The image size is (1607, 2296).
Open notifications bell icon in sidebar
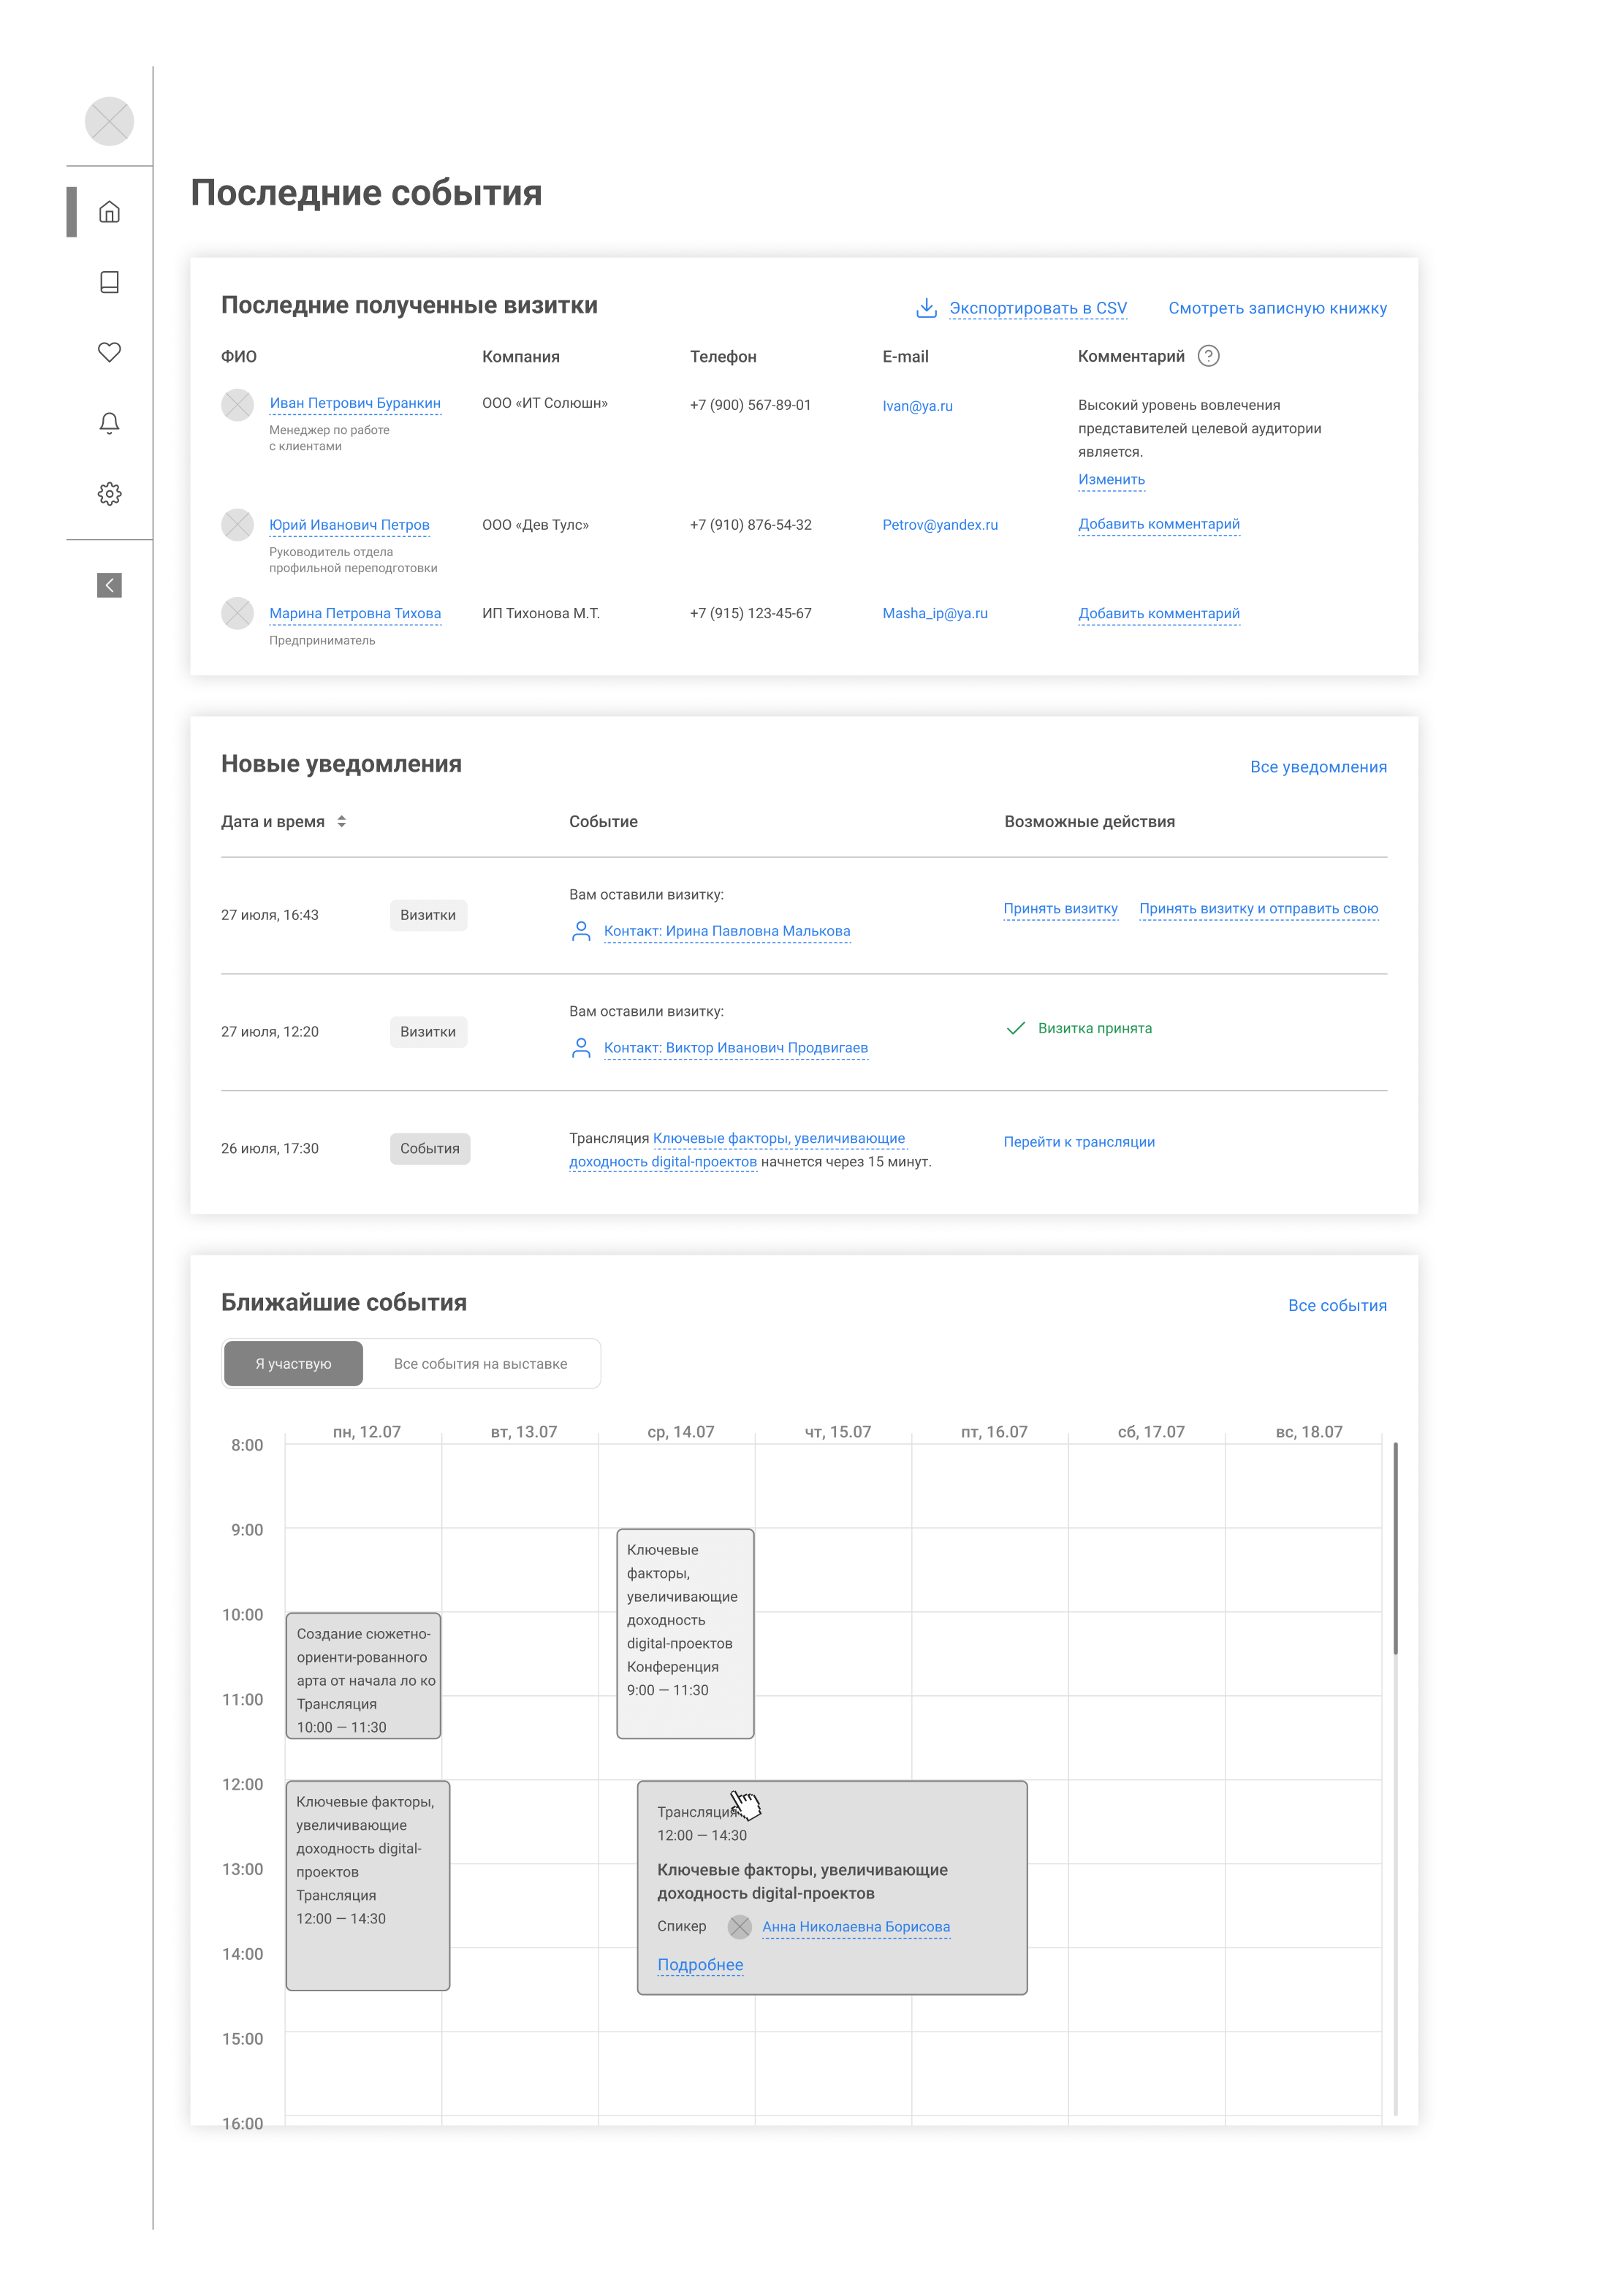(110, 423)
